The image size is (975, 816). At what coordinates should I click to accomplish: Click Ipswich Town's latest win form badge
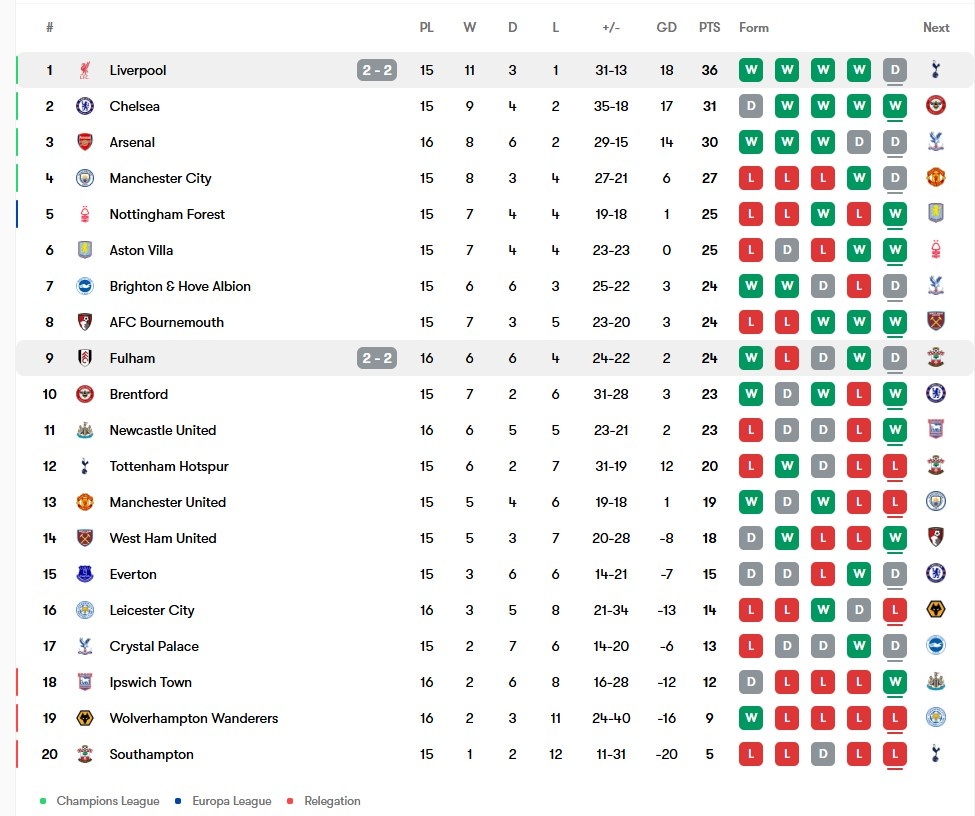895,682
